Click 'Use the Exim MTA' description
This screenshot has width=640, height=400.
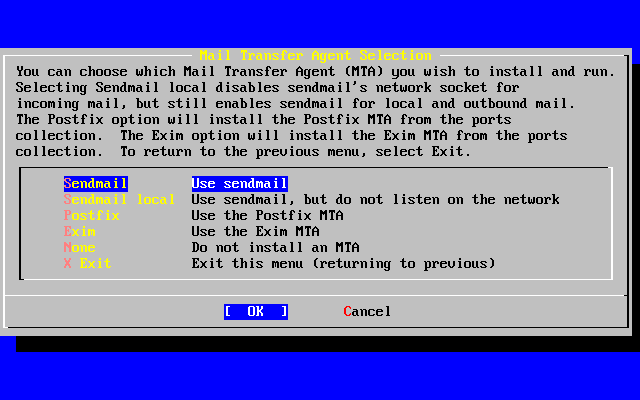pyautogui.click(x=256, y=231)
